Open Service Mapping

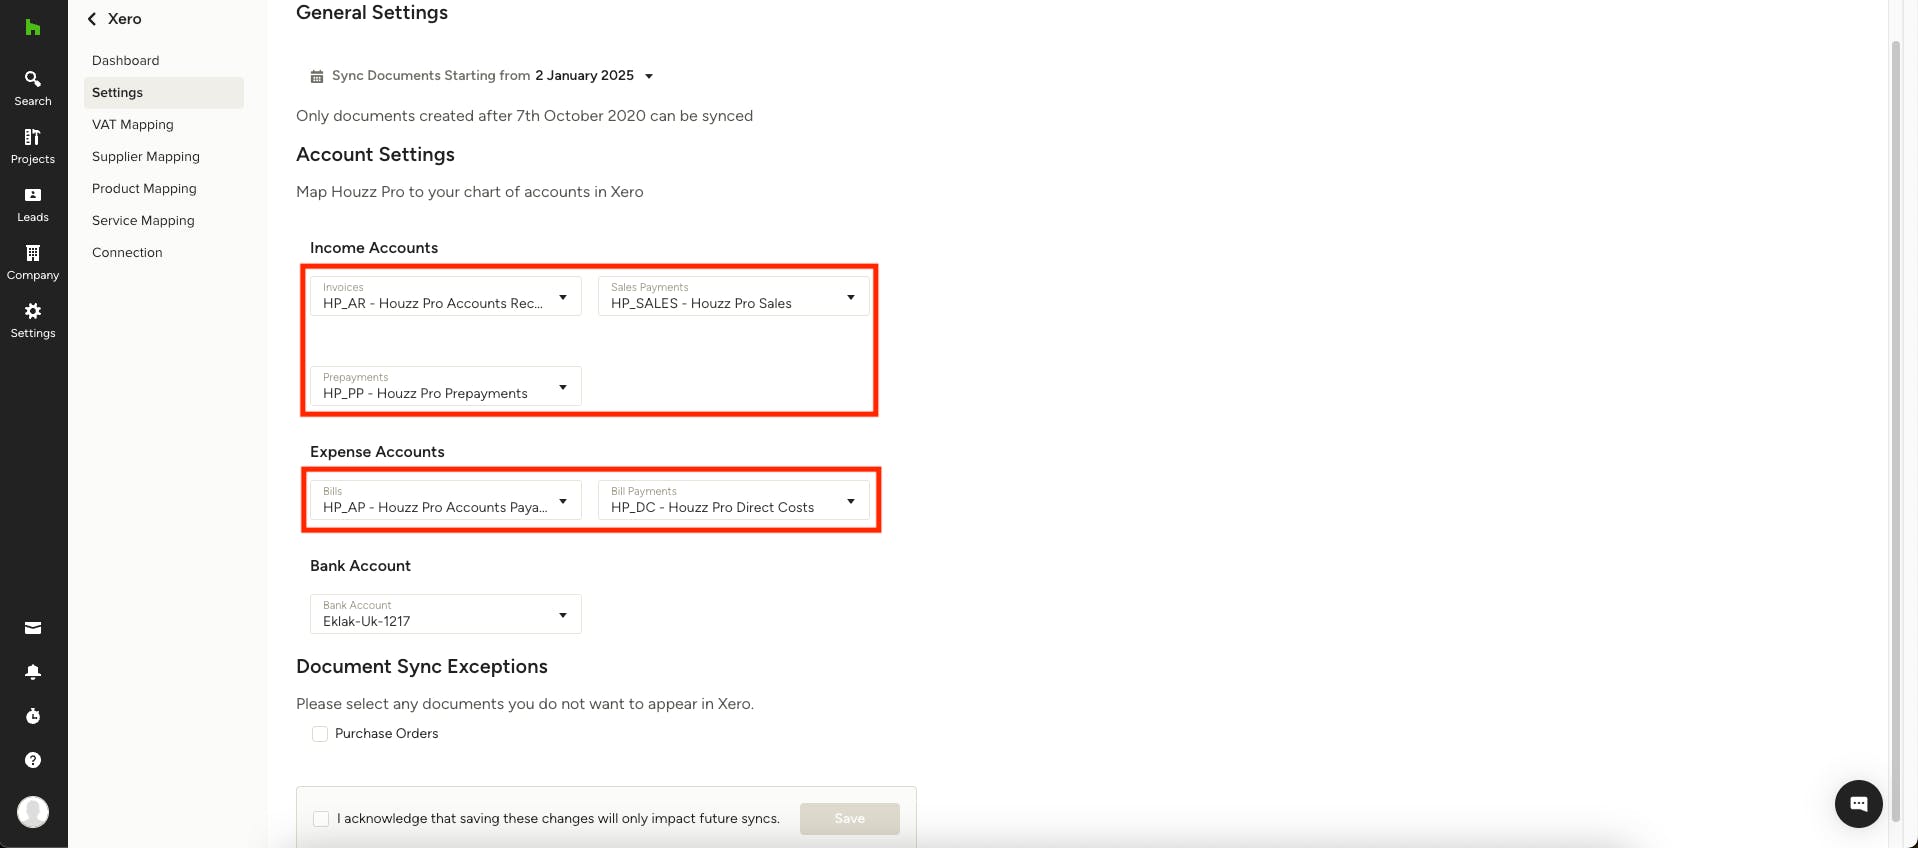tap(164, 221)
